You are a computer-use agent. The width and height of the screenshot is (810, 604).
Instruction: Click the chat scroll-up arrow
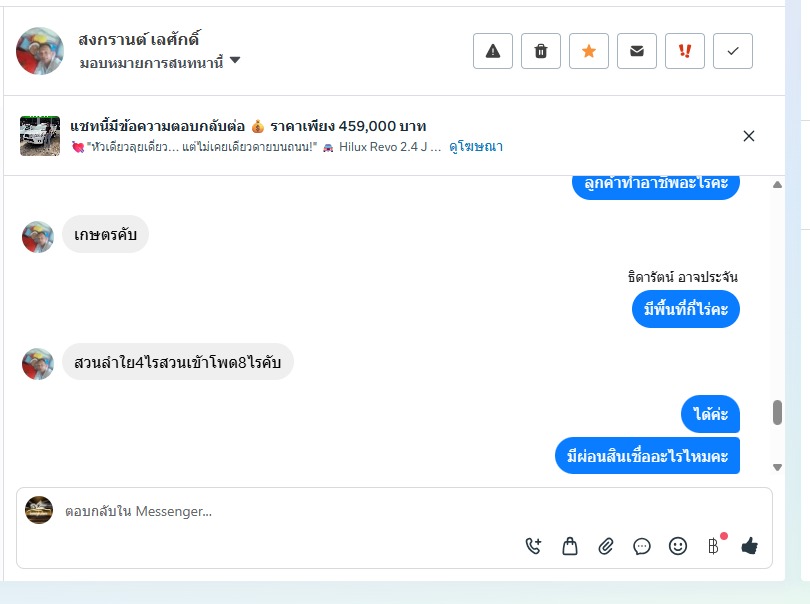coord(777,184)
